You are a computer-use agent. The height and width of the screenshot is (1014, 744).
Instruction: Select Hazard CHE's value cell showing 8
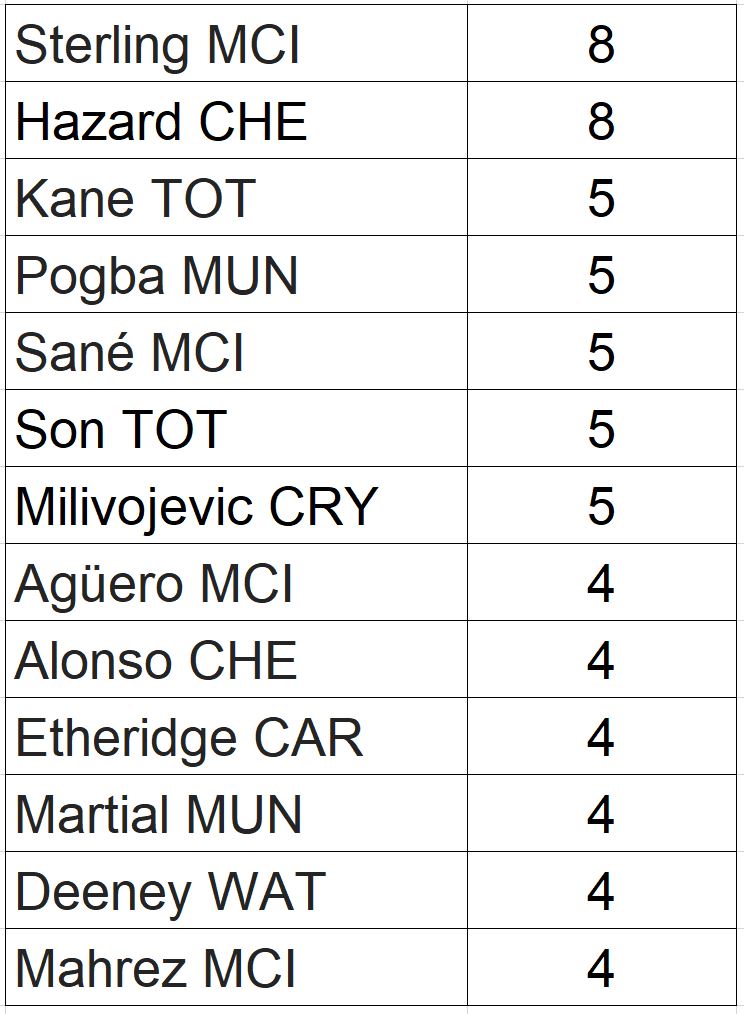[601, 121]
